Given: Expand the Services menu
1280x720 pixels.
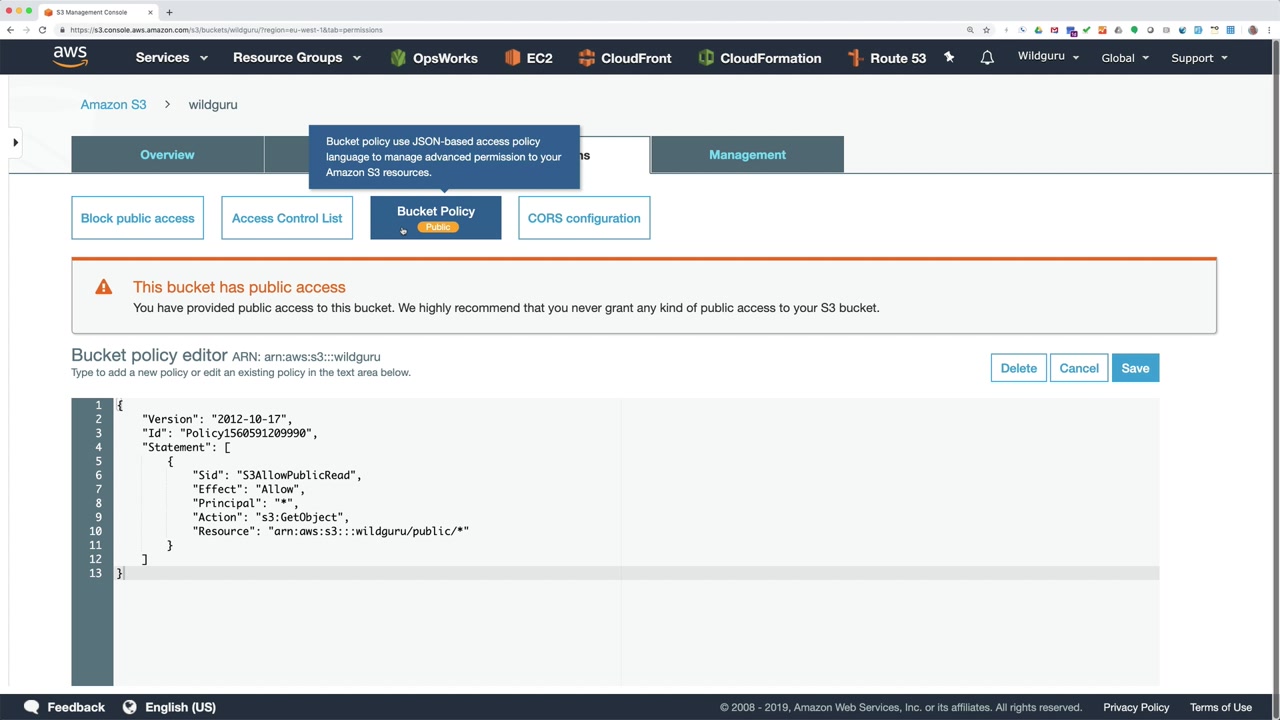Looking at the screenshot, I should [171, 58].
